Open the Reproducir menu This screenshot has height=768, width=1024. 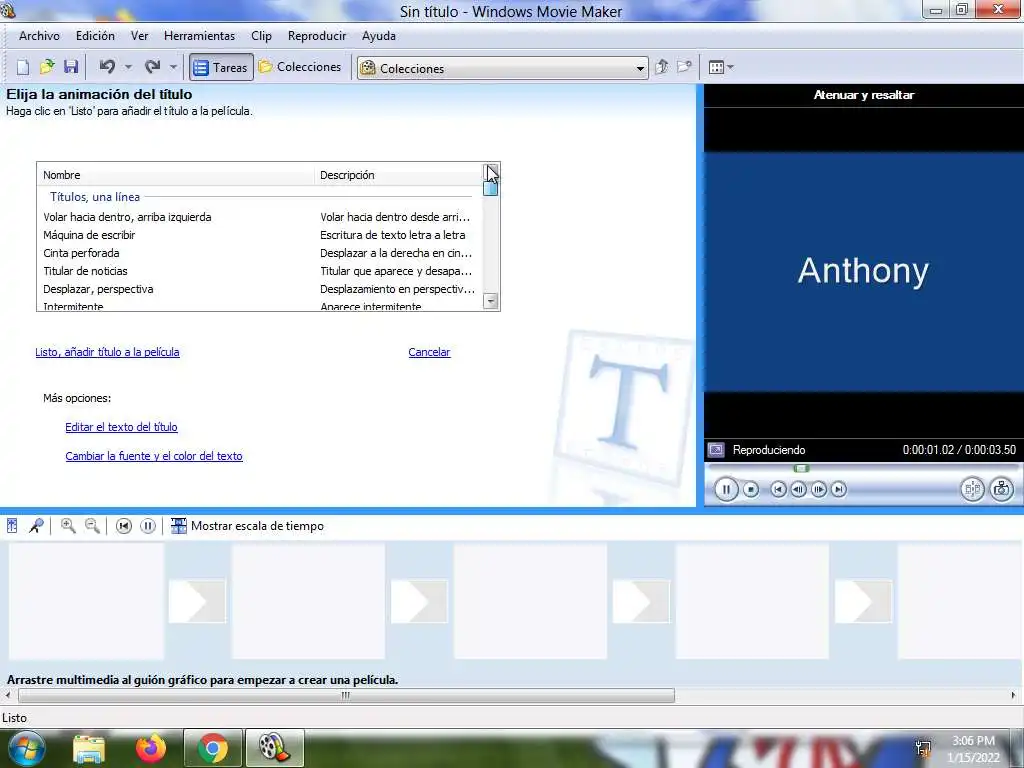point(317,36)
